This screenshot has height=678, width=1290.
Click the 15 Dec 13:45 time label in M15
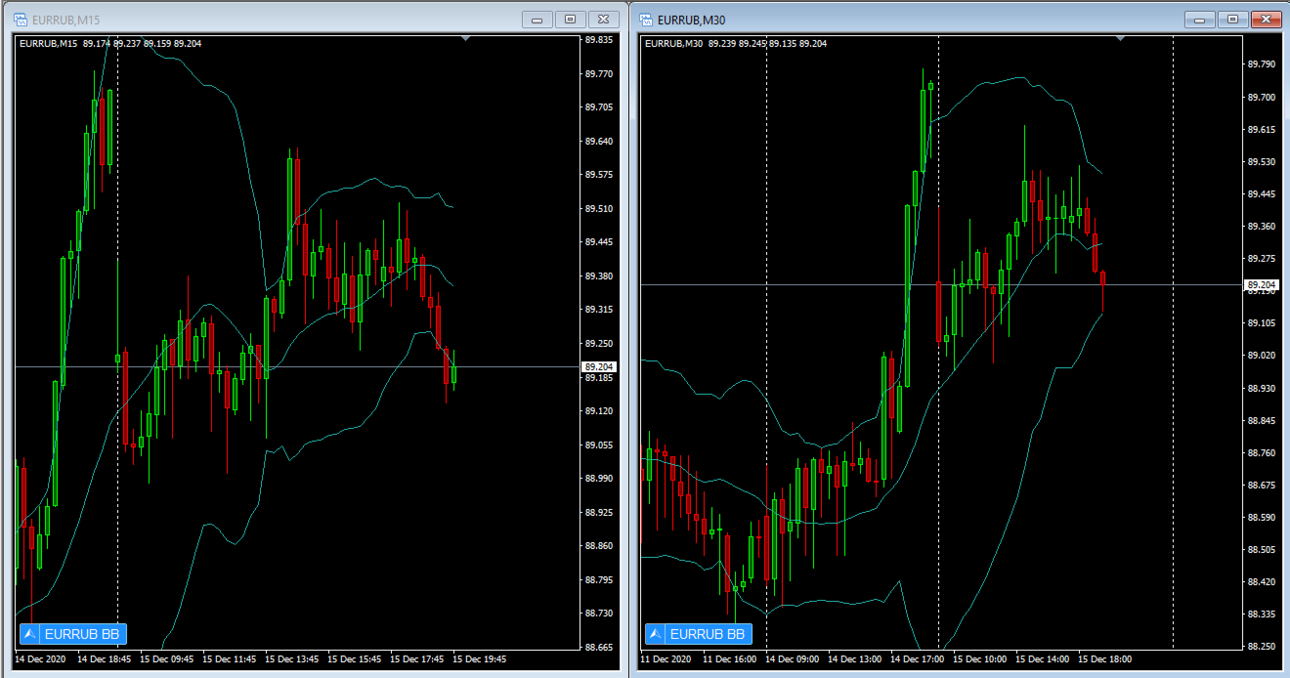[x=293, y=660]
